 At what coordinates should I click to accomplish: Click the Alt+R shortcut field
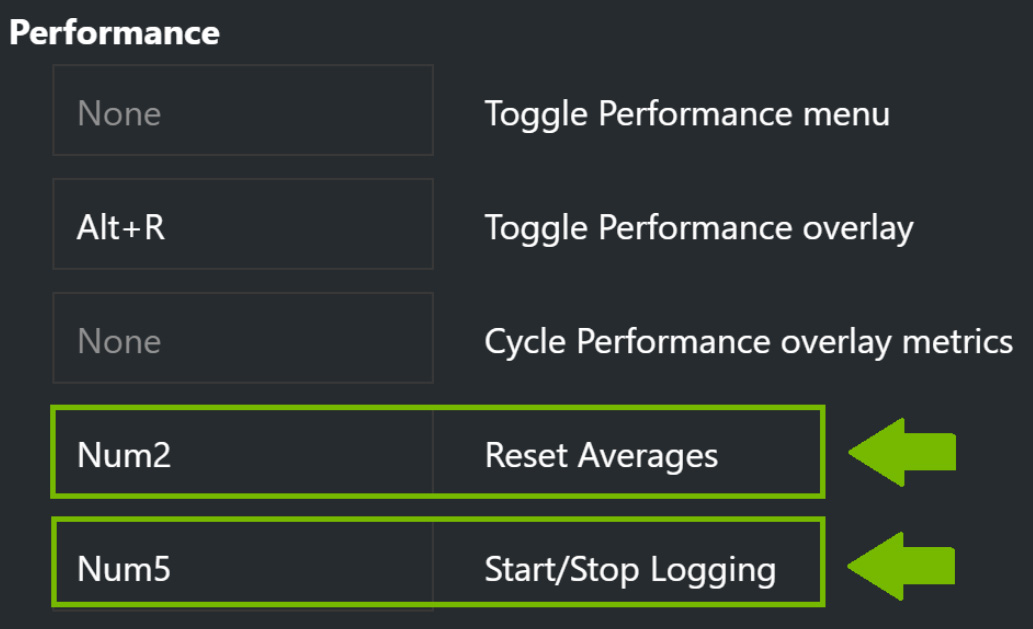[x=242, y=224]
